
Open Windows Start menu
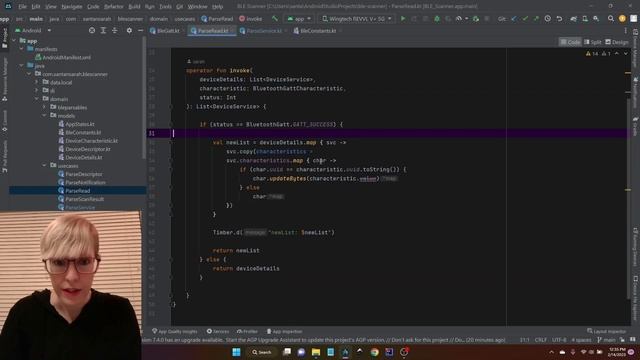tap(236, 352)
